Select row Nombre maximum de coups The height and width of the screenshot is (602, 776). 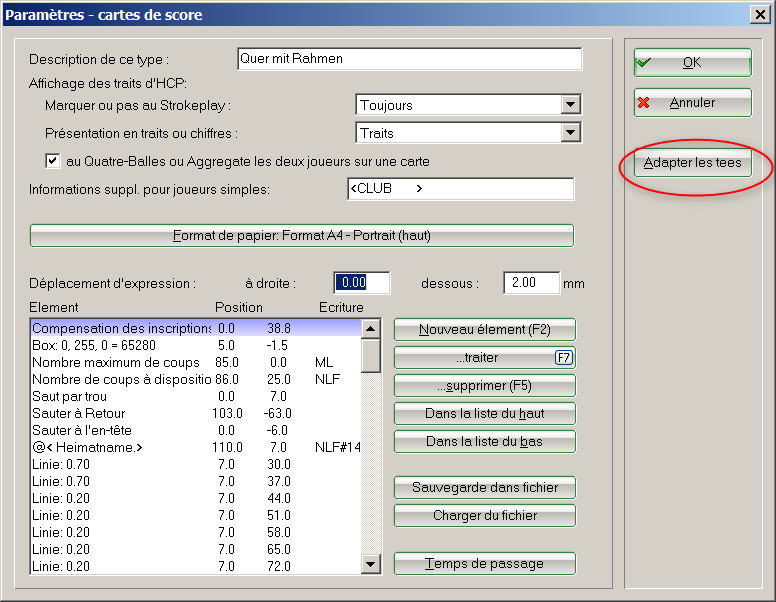tap(196, 362)
